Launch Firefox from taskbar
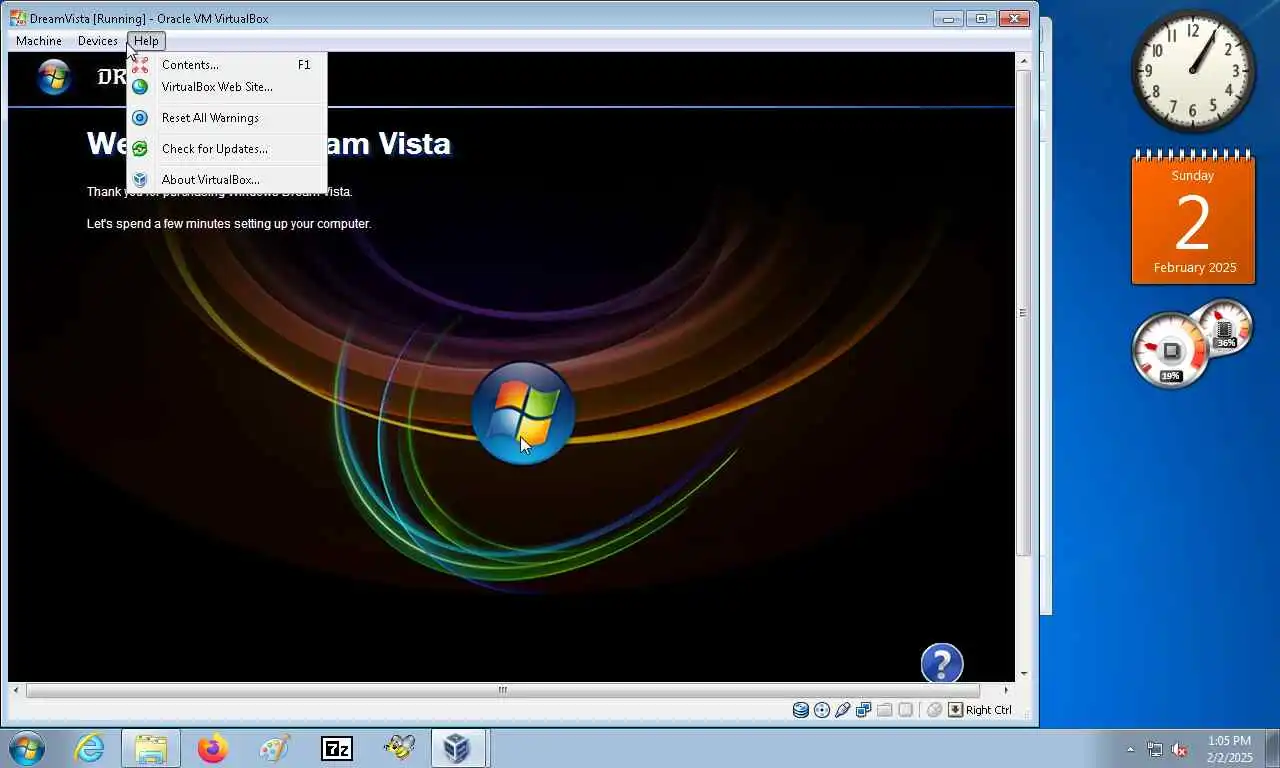The image size is (1280, 768). 212,748
